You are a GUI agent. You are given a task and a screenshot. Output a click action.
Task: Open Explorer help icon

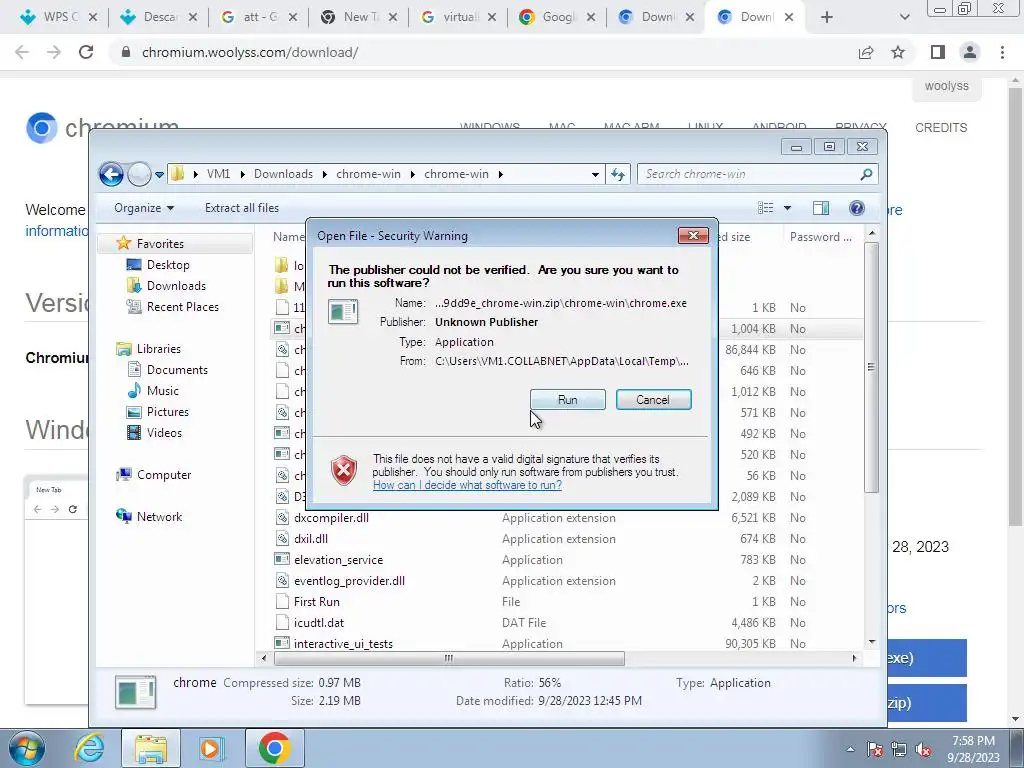point(857,208)
